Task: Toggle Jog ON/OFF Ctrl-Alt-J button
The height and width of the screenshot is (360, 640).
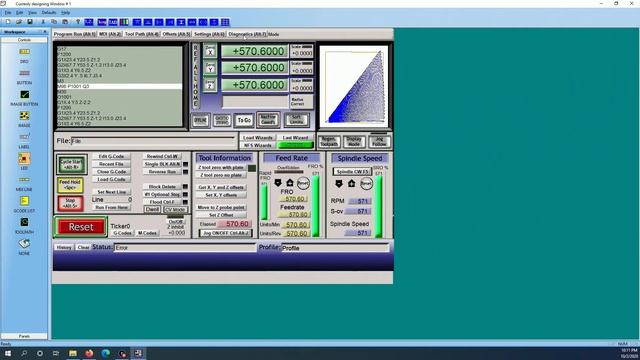Action: 226,233
